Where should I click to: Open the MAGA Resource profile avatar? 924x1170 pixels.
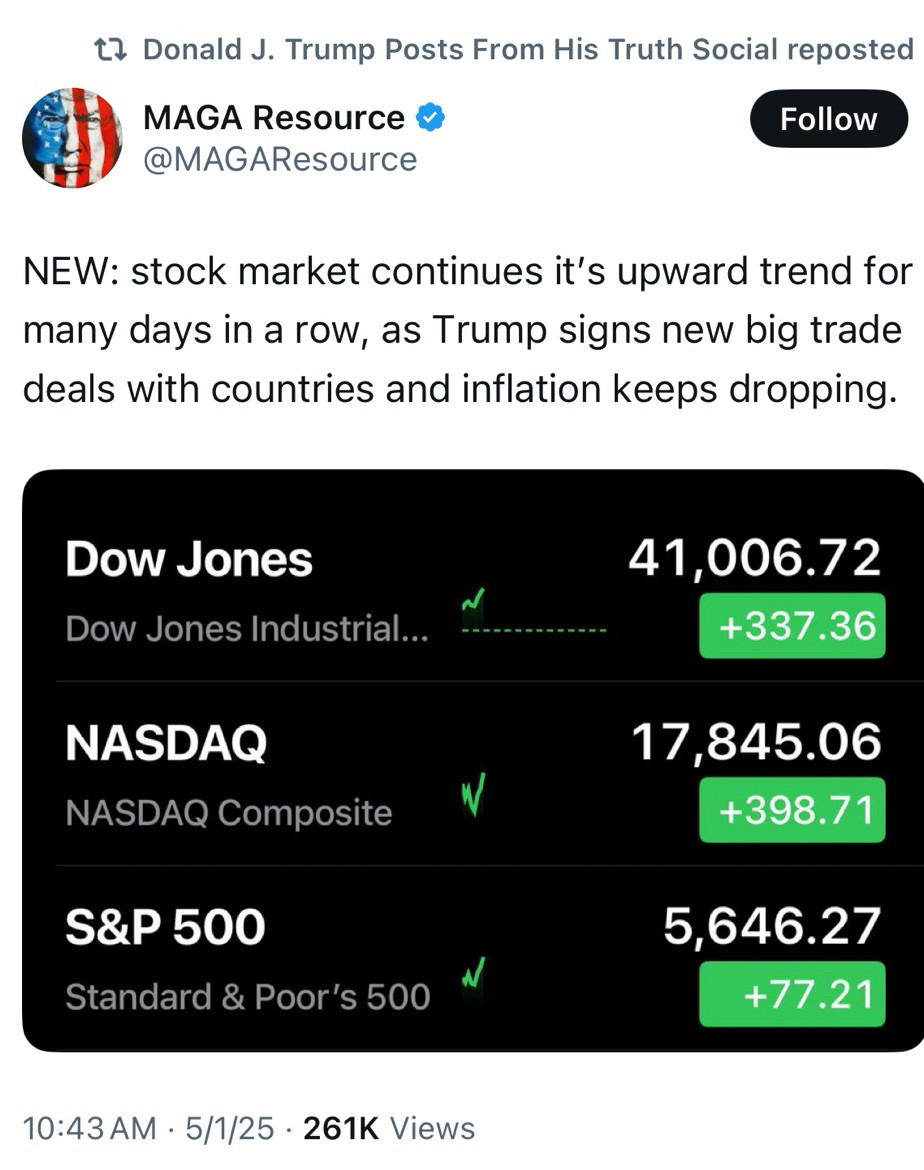click(72, 137)
